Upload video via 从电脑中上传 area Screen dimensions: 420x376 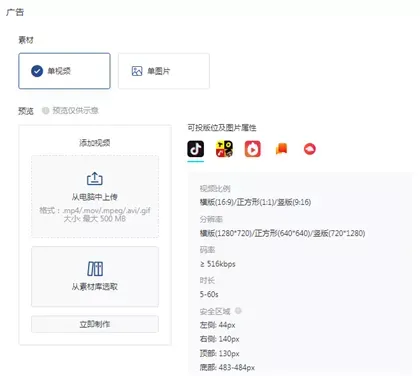coord(95,196)
